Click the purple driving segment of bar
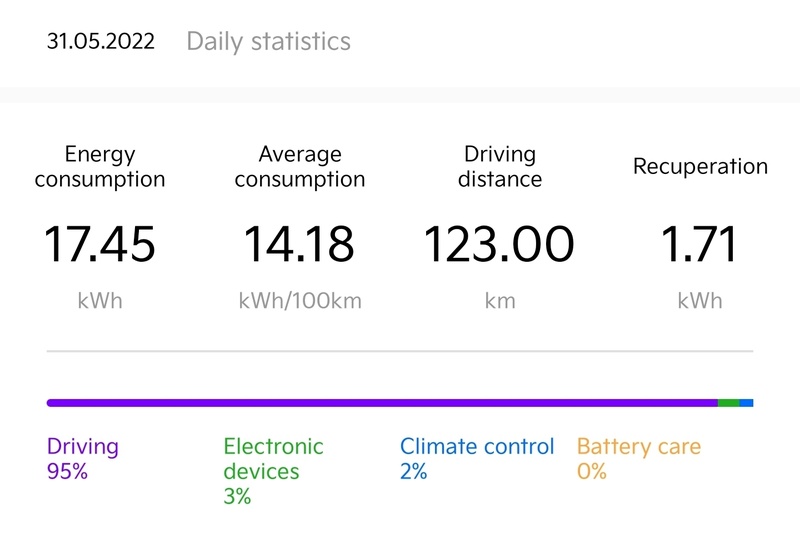The height and width of the screenshot is (533, 800). [x=380, y=403]
